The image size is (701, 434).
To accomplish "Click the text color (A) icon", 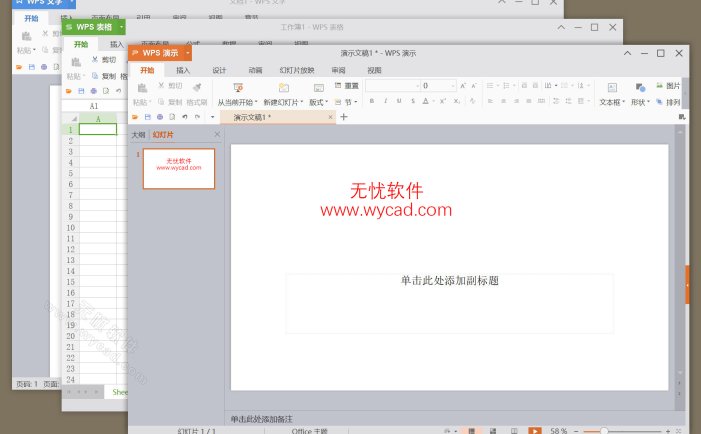I will pyautogui.click(x=426, y=101).
